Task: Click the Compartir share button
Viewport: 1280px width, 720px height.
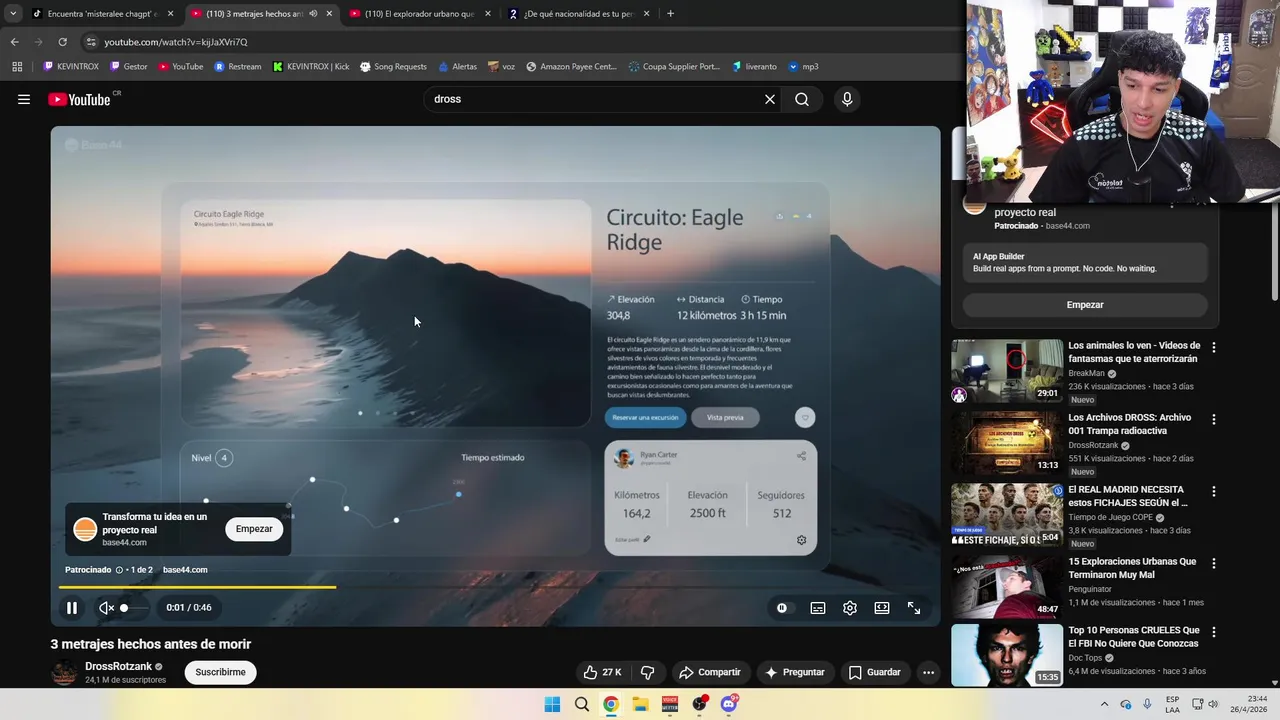Action: (710, 672)
